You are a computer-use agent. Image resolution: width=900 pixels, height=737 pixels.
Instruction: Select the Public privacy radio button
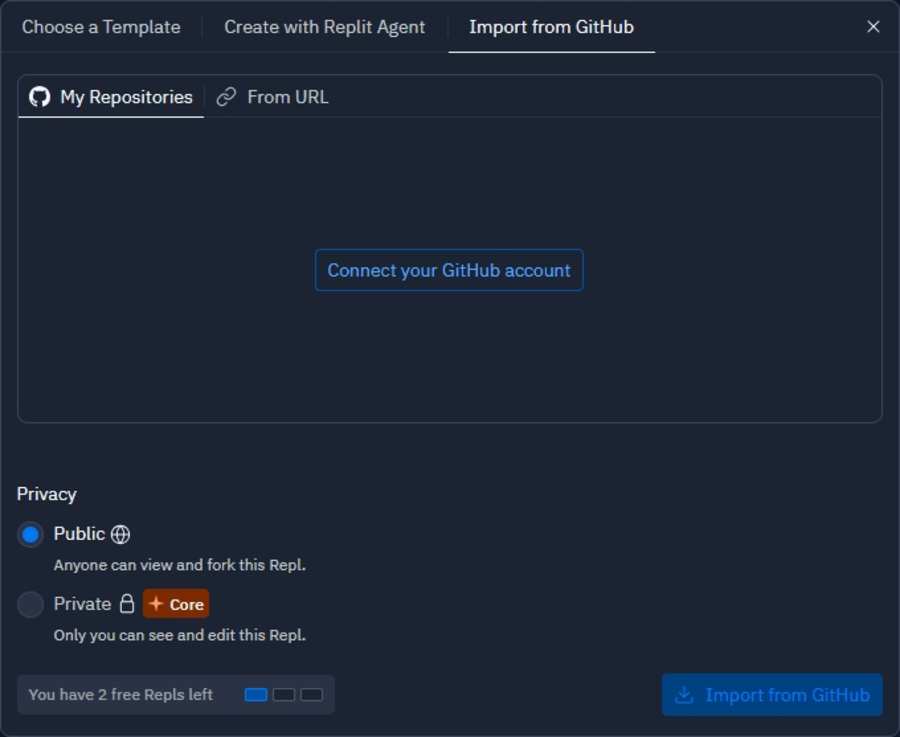(x=30, y=534)
